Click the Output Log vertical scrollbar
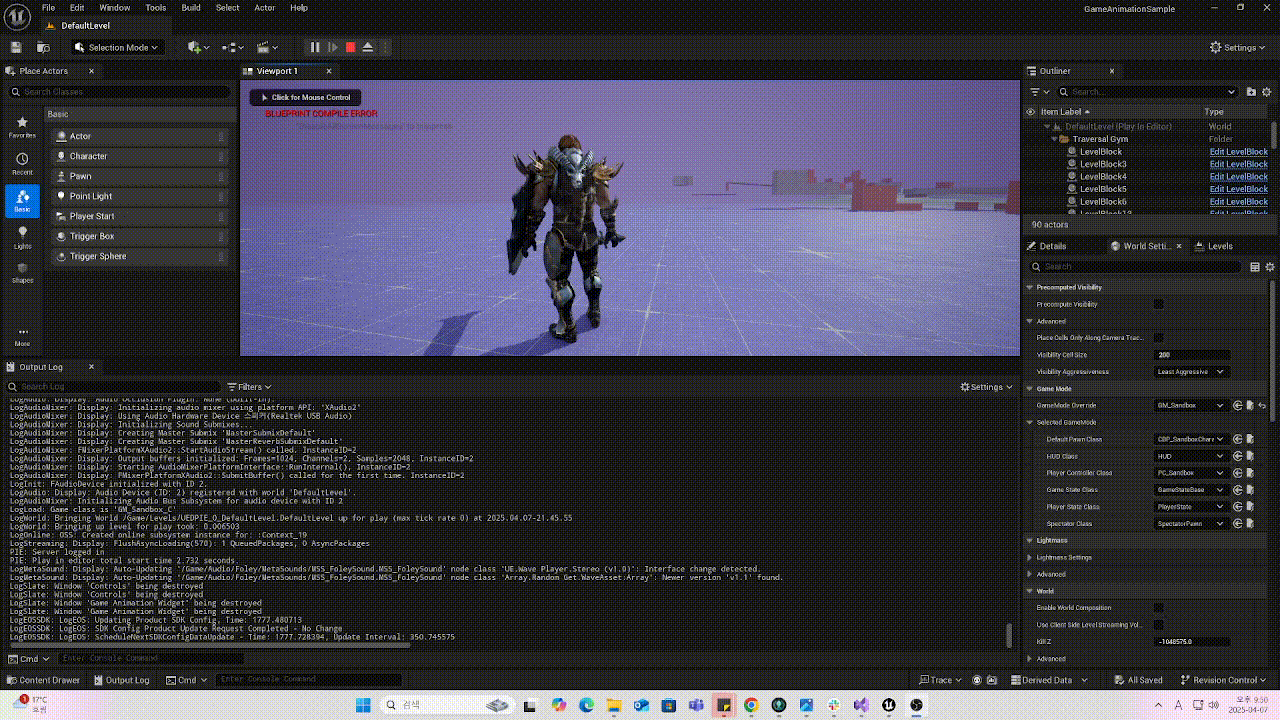The height and width of the screenshot is (720, 1280). [x=1009, y=634]
